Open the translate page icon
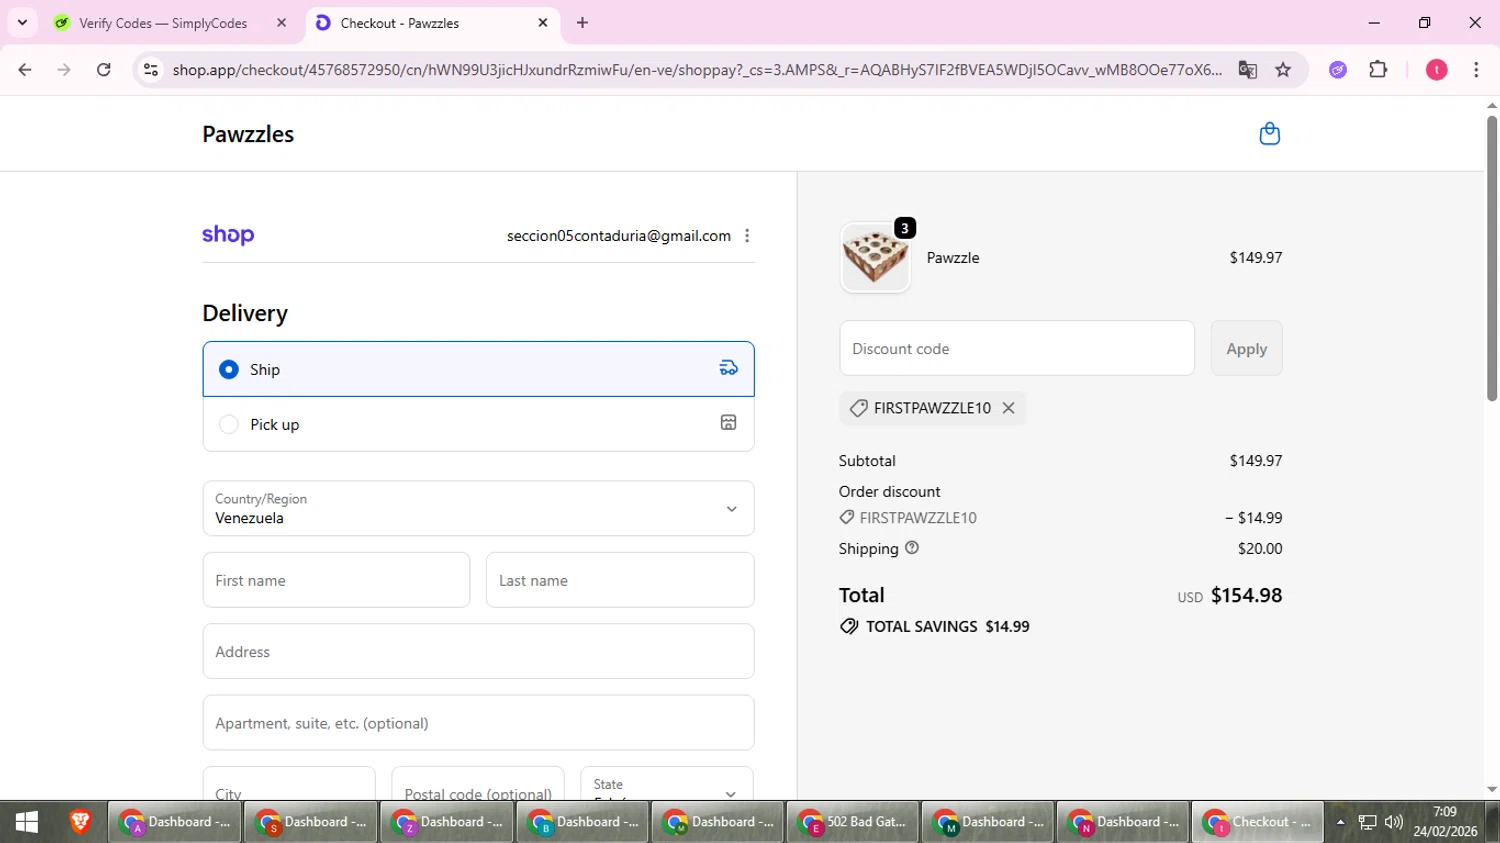Screen dimensions: 1500x843 tap(1247, 70)
